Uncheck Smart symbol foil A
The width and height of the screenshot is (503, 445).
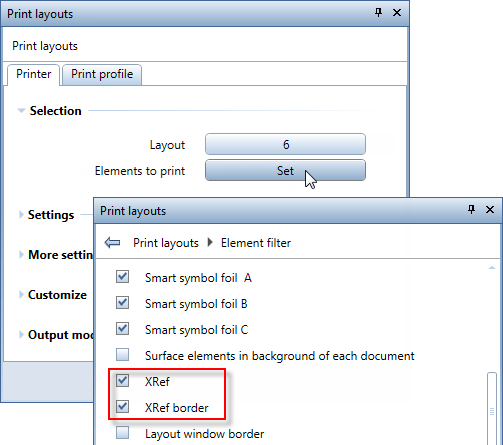click(122, 277)
